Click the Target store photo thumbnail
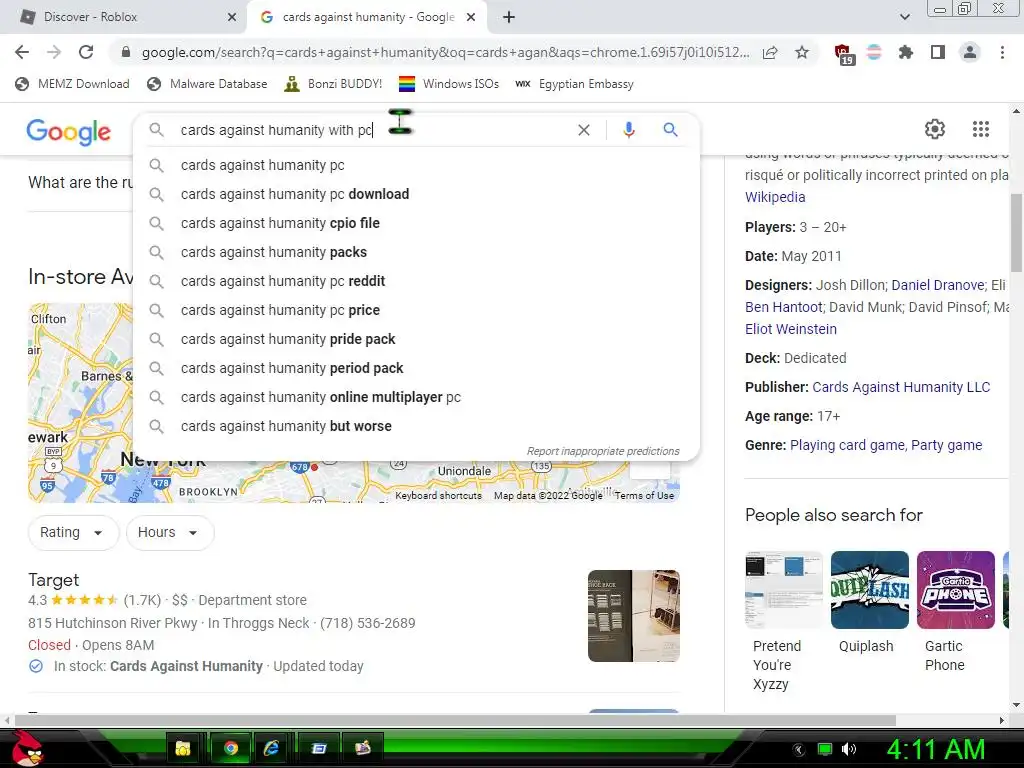1024x768 pixels. point(633,616)
